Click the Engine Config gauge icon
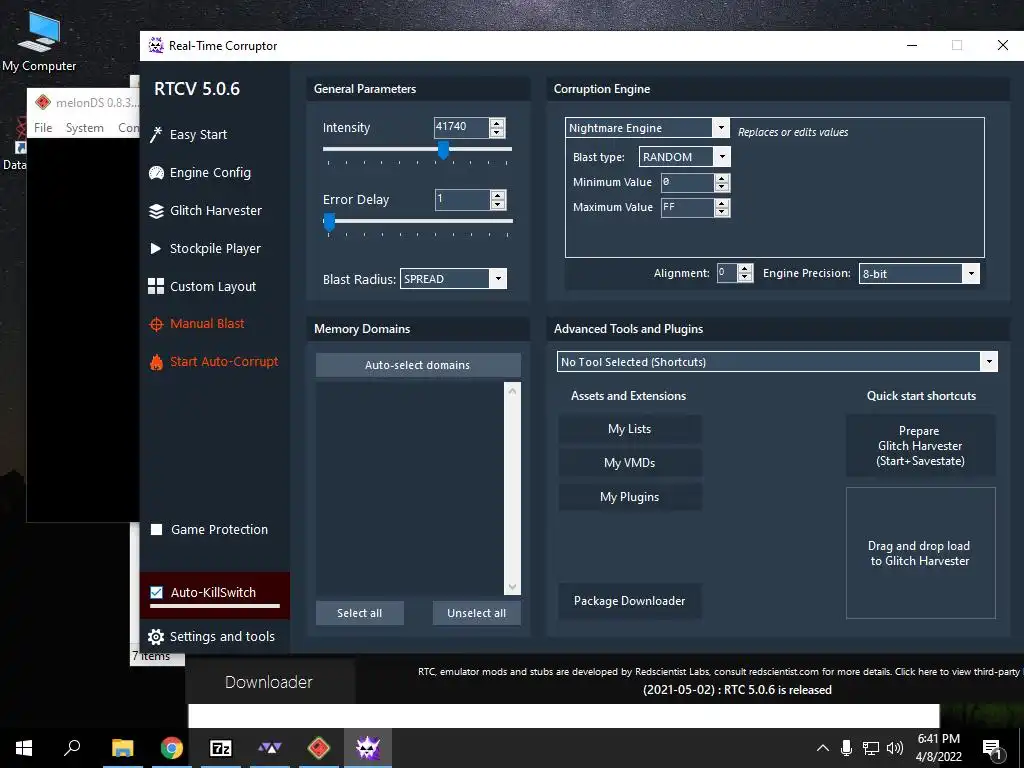Screen dimensions: 1024x768 coord(156,172)
